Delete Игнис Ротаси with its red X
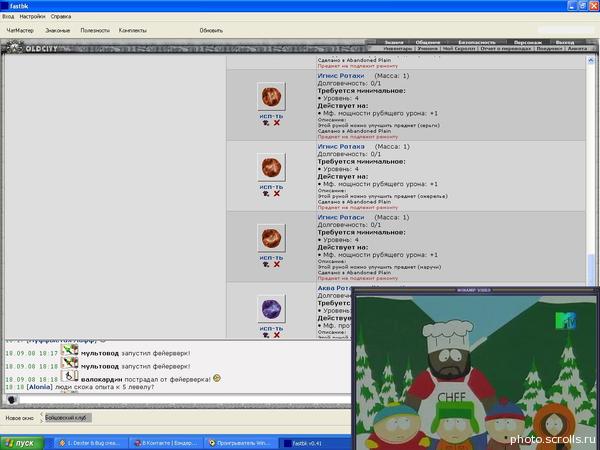The image size is (600, 450). (277, 264)
